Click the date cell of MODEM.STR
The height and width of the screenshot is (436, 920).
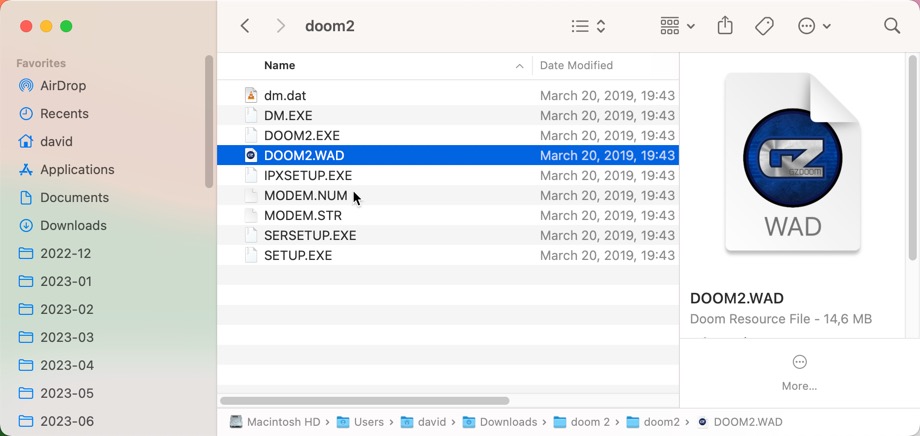607,215
